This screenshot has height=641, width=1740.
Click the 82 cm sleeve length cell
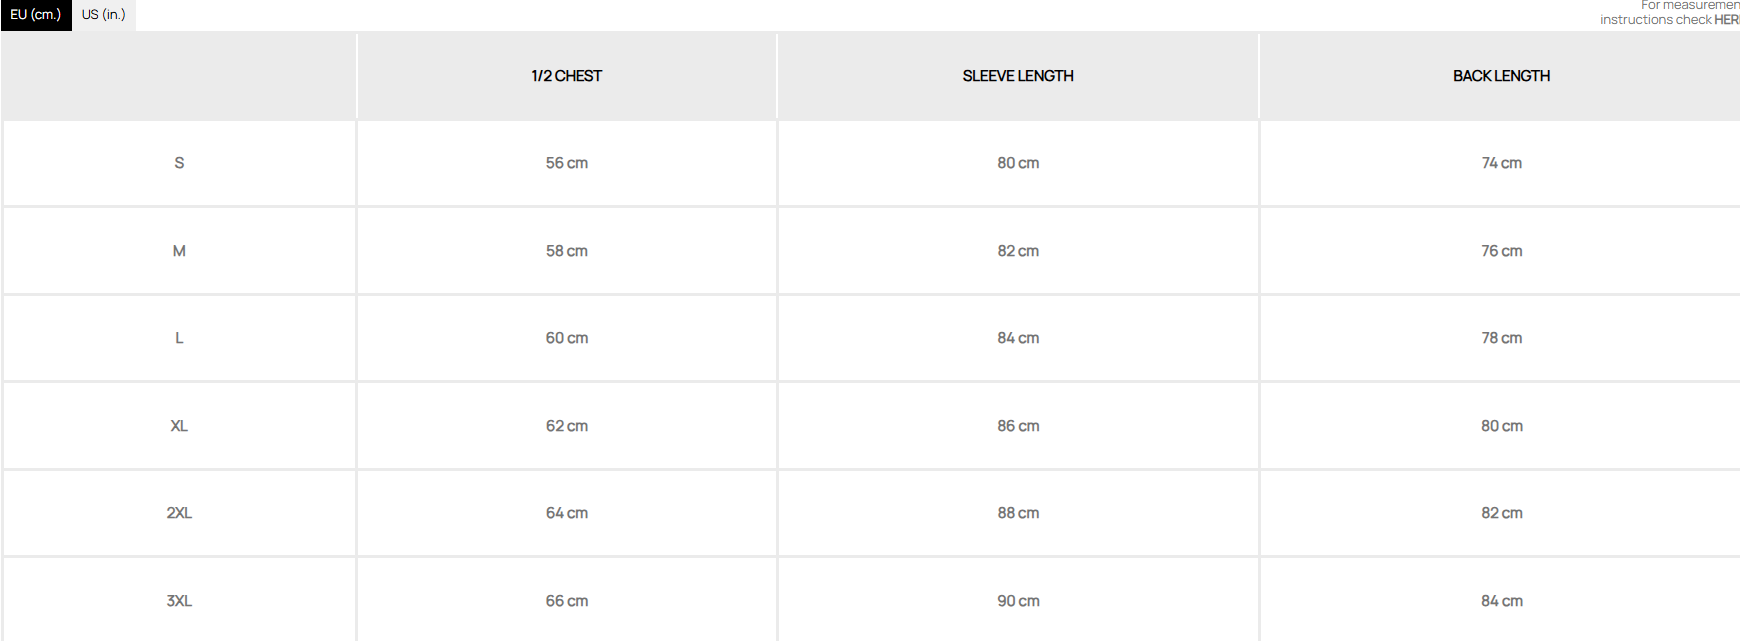tap(1018, 251)
